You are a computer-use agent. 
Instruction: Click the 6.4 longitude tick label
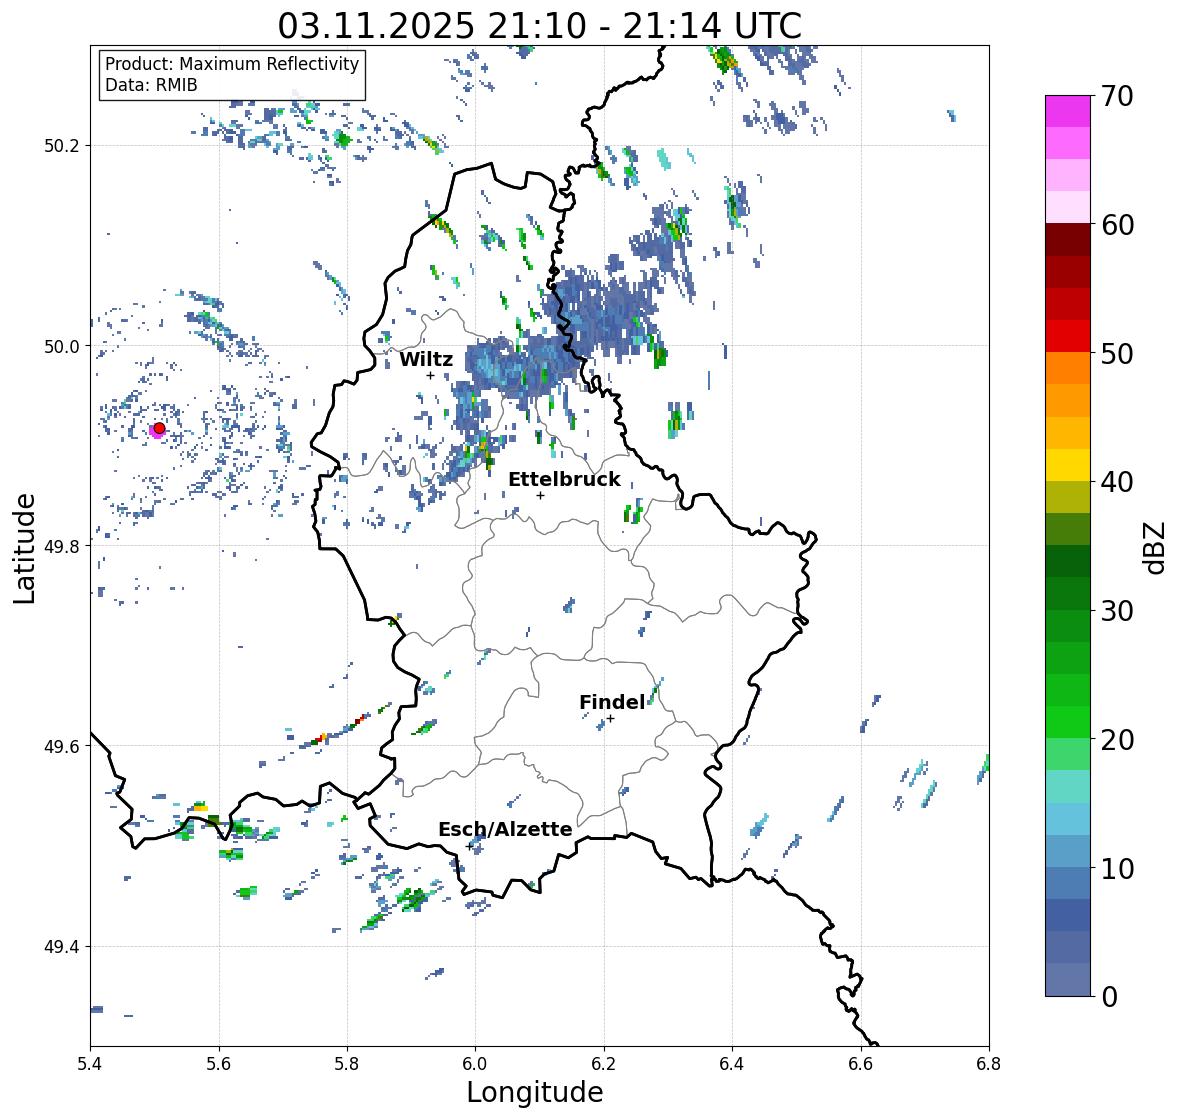pyautogui.click(x=732, y=1064)
